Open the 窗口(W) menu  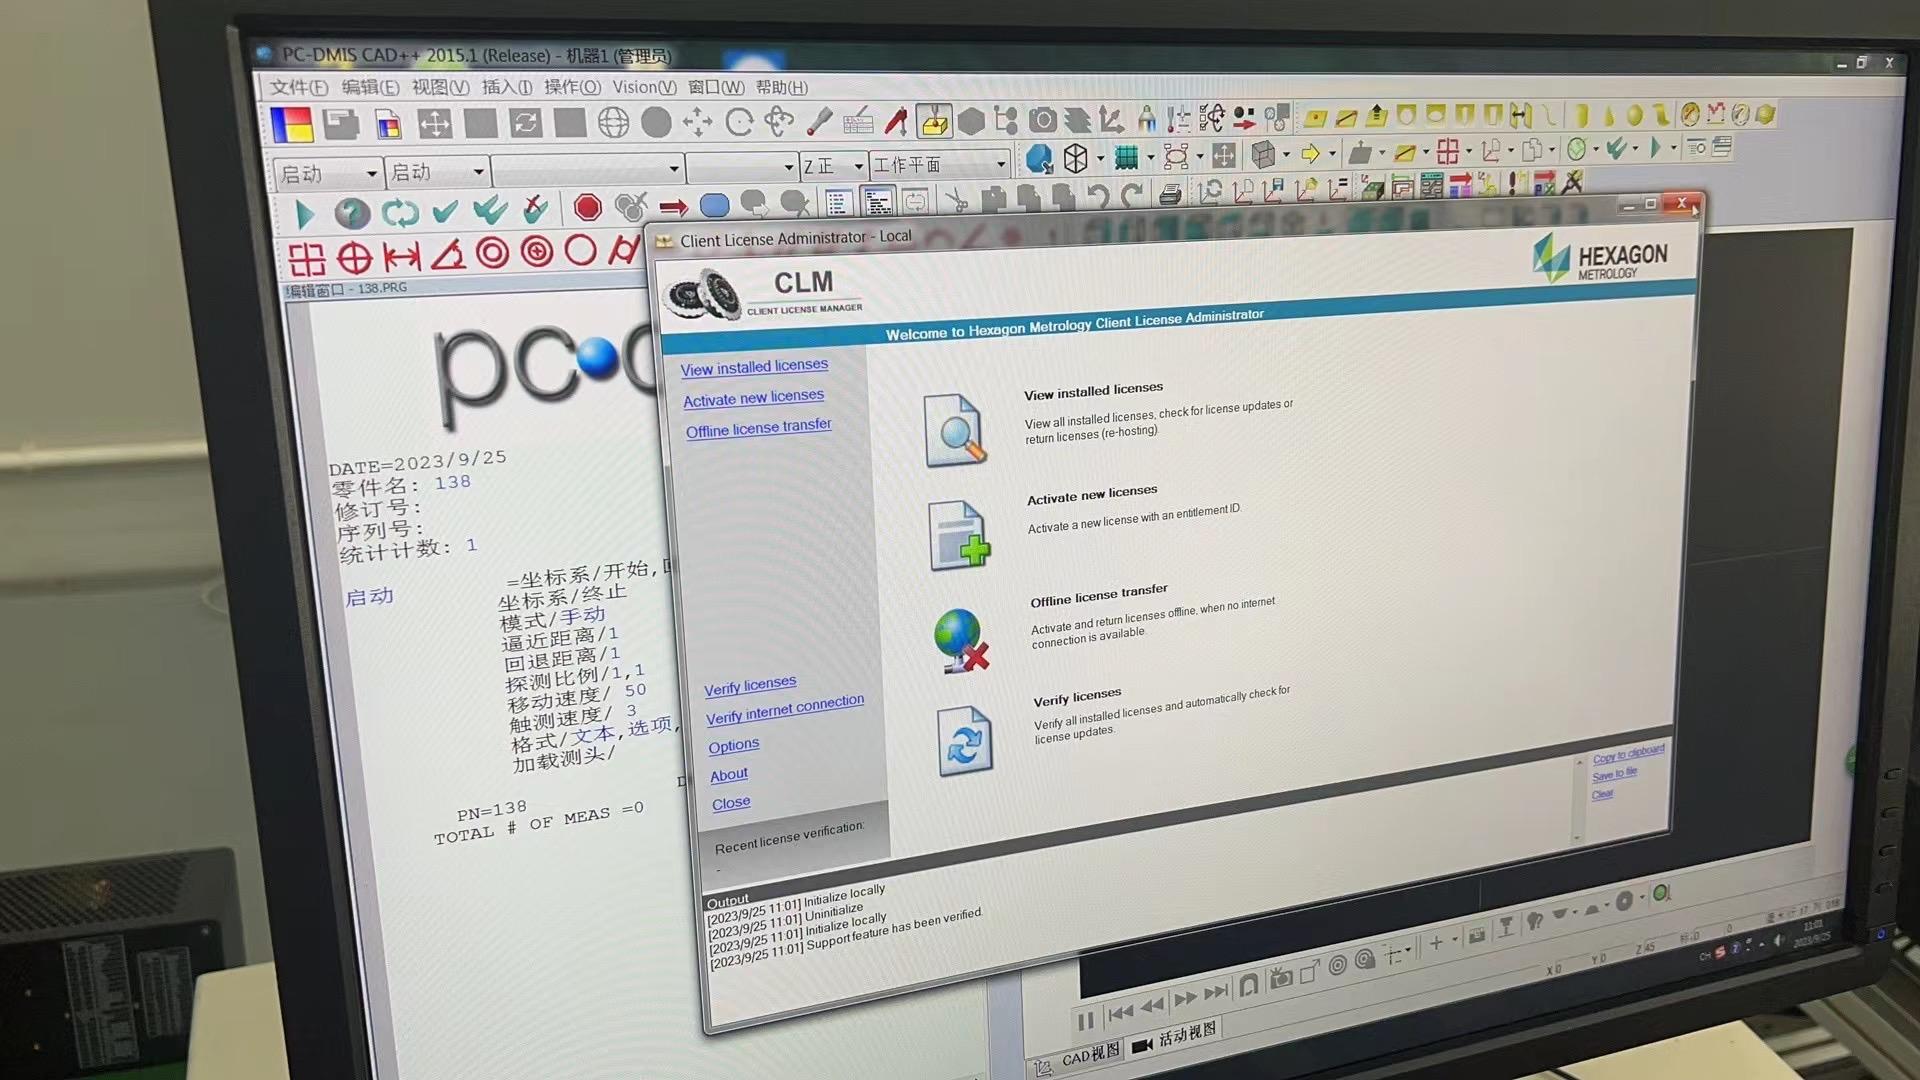click(716, 88)
